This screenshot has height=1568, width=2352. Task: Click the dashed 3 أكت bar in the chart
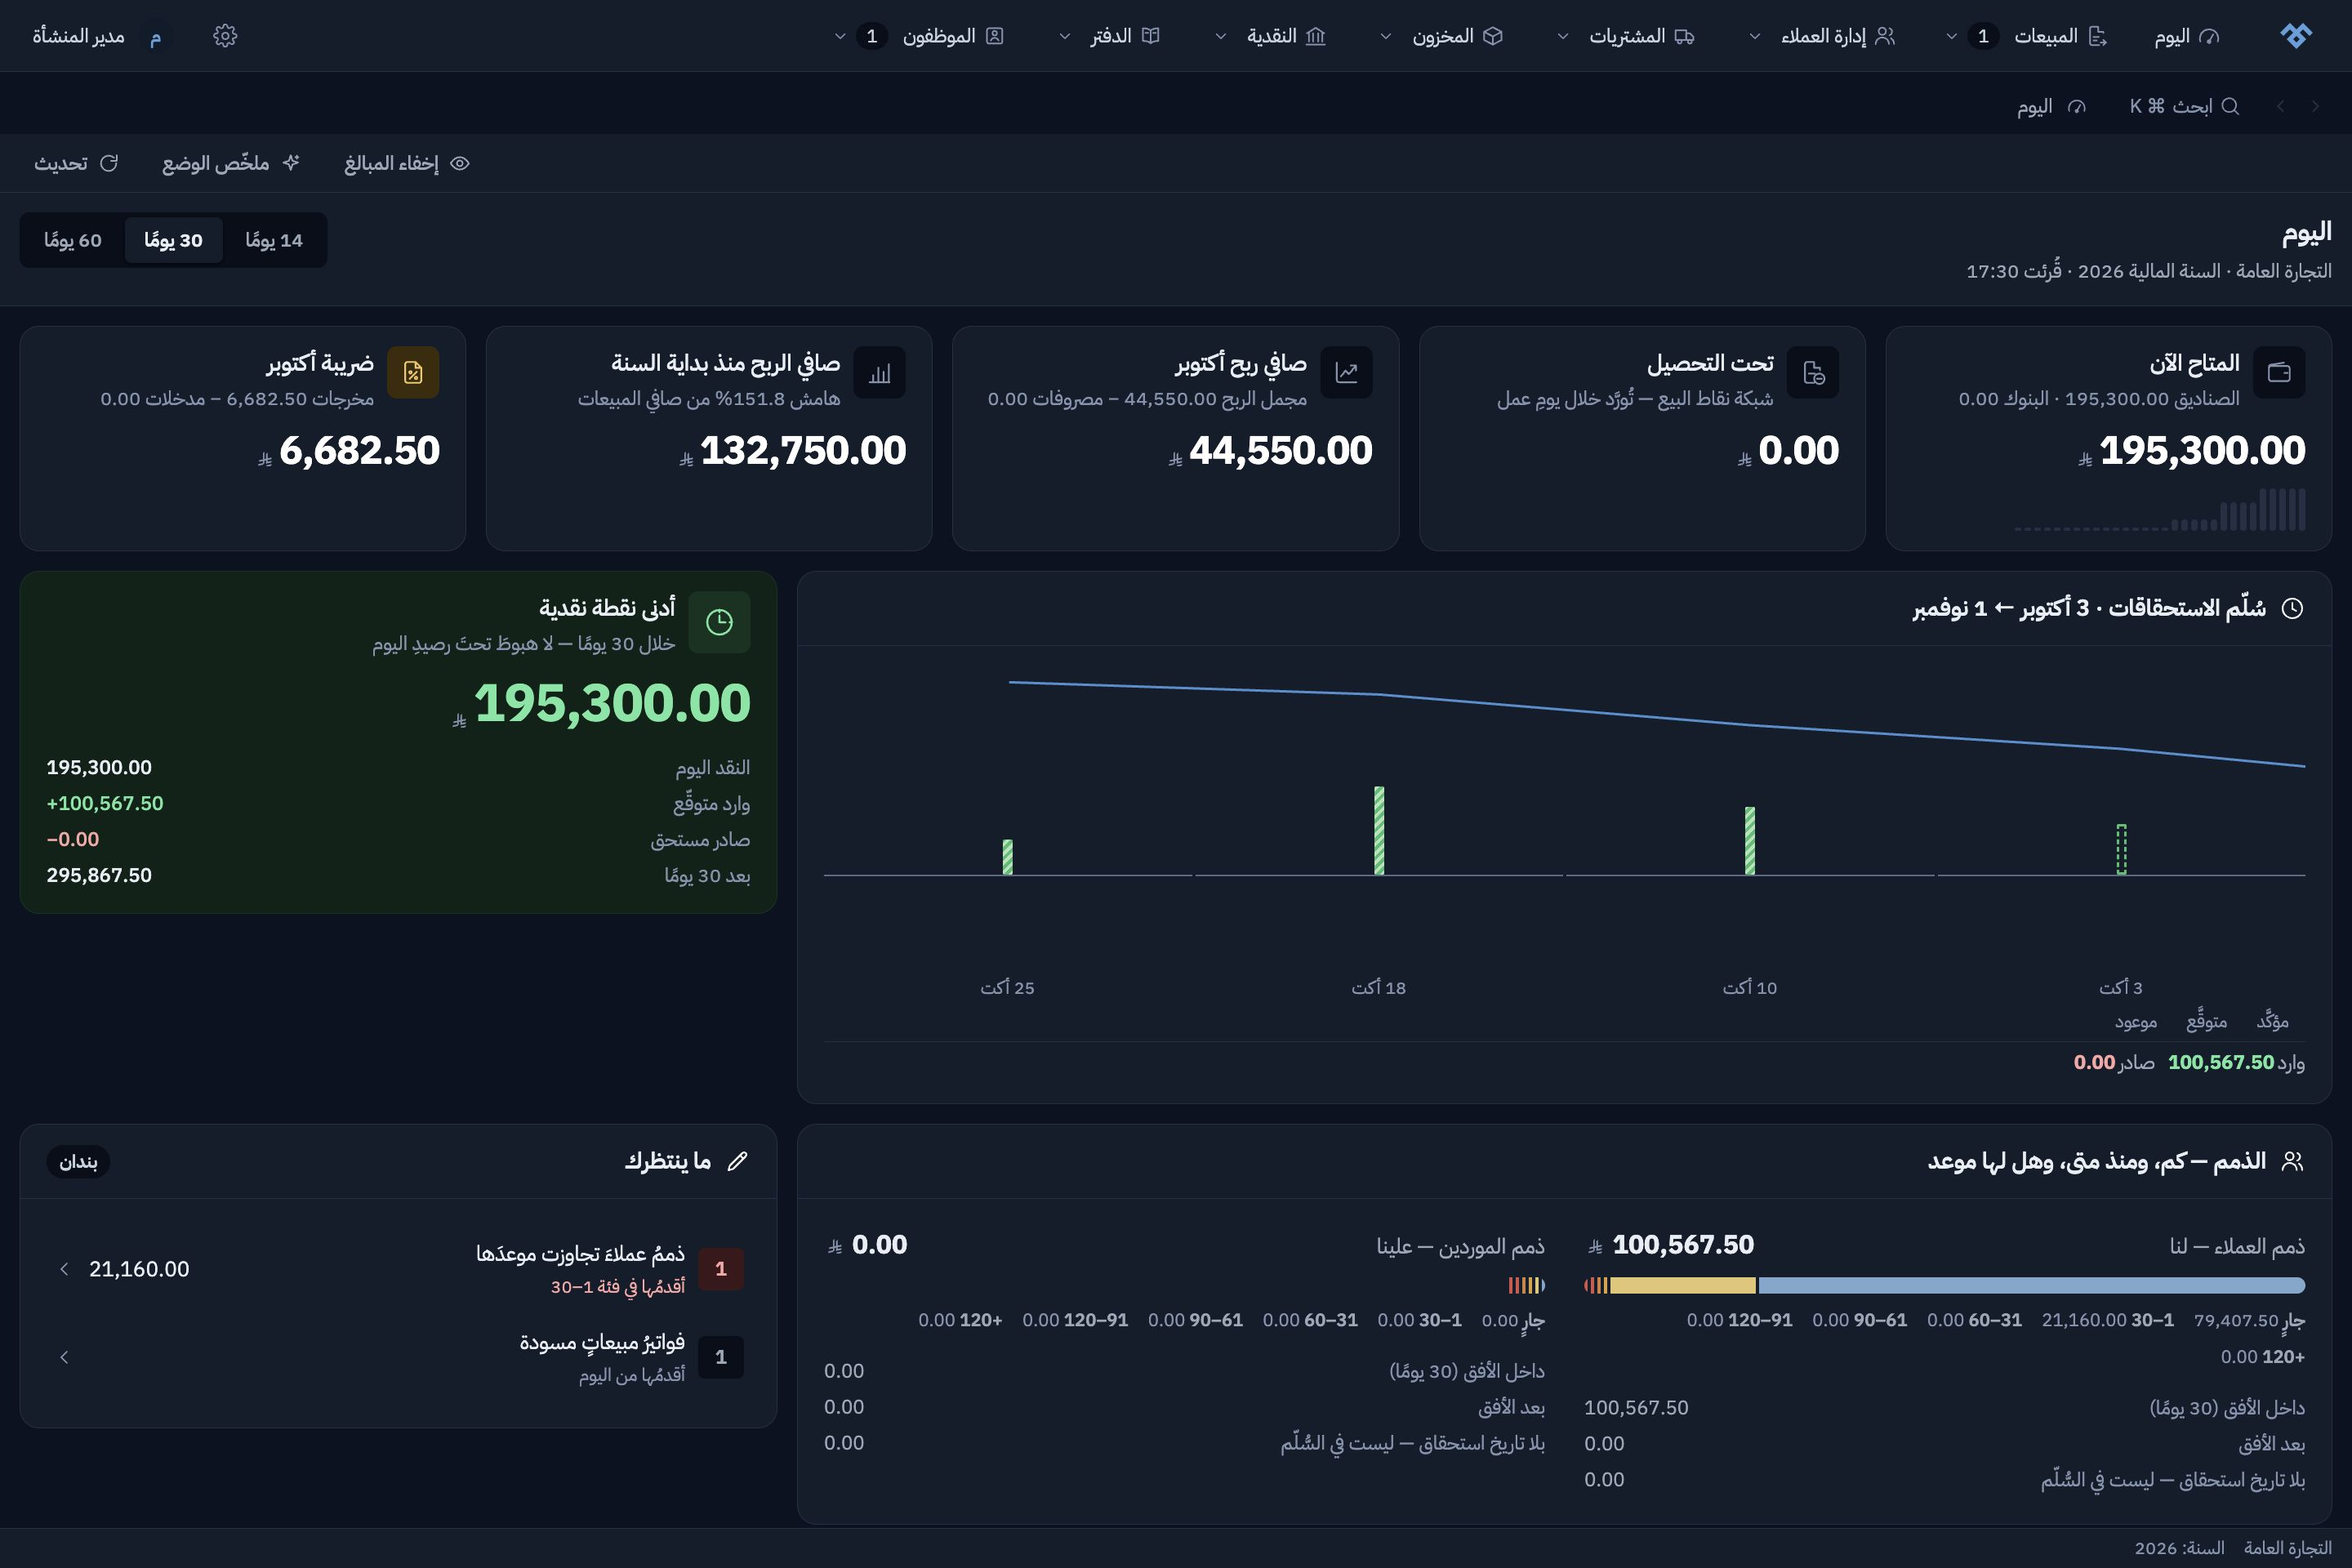pyautogui.click(x=2121, y=849)
